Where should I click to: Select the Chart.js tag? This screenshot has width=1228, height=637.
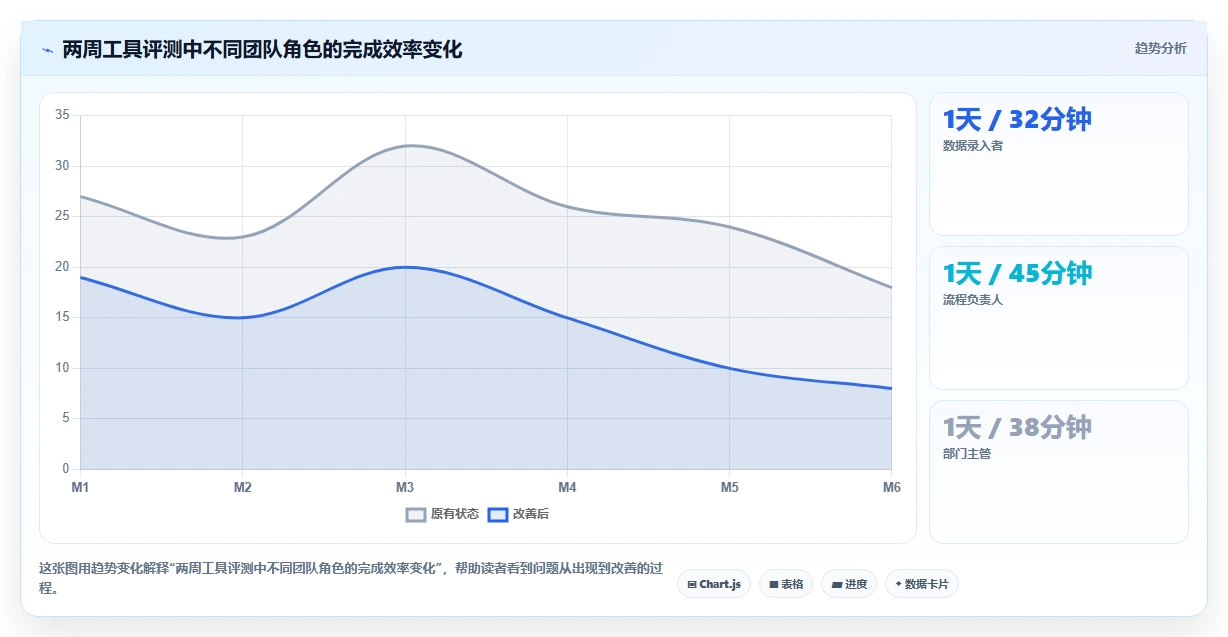coord(714,584)
